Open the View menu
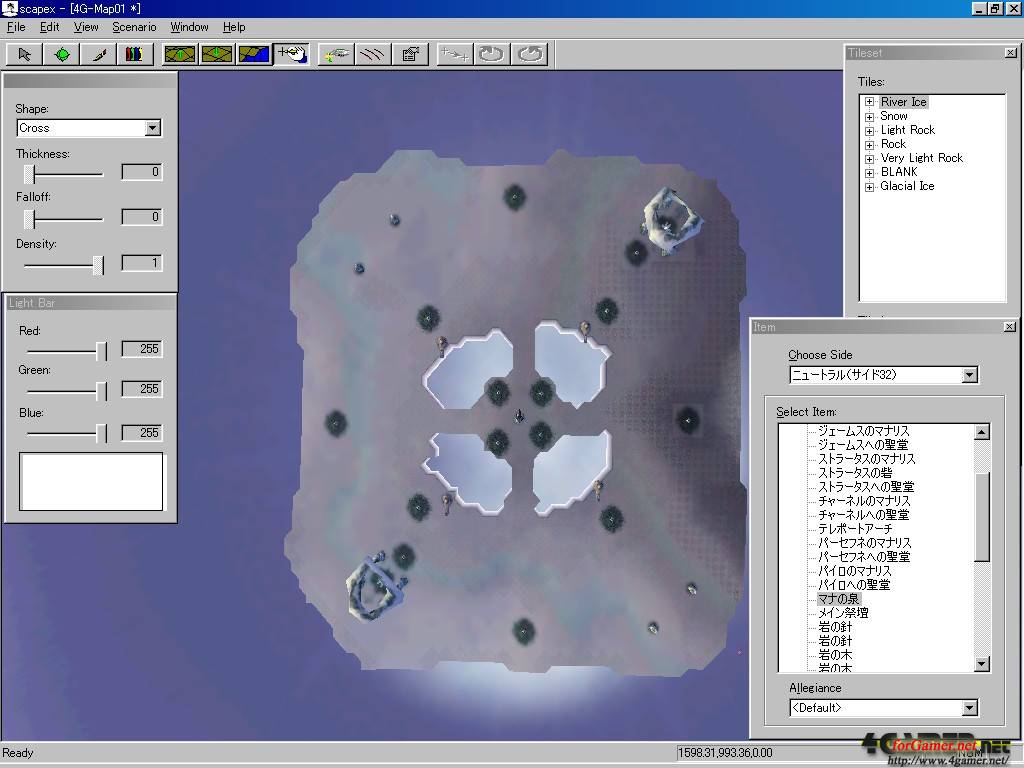1024x768 pixels. coord(86,27)
